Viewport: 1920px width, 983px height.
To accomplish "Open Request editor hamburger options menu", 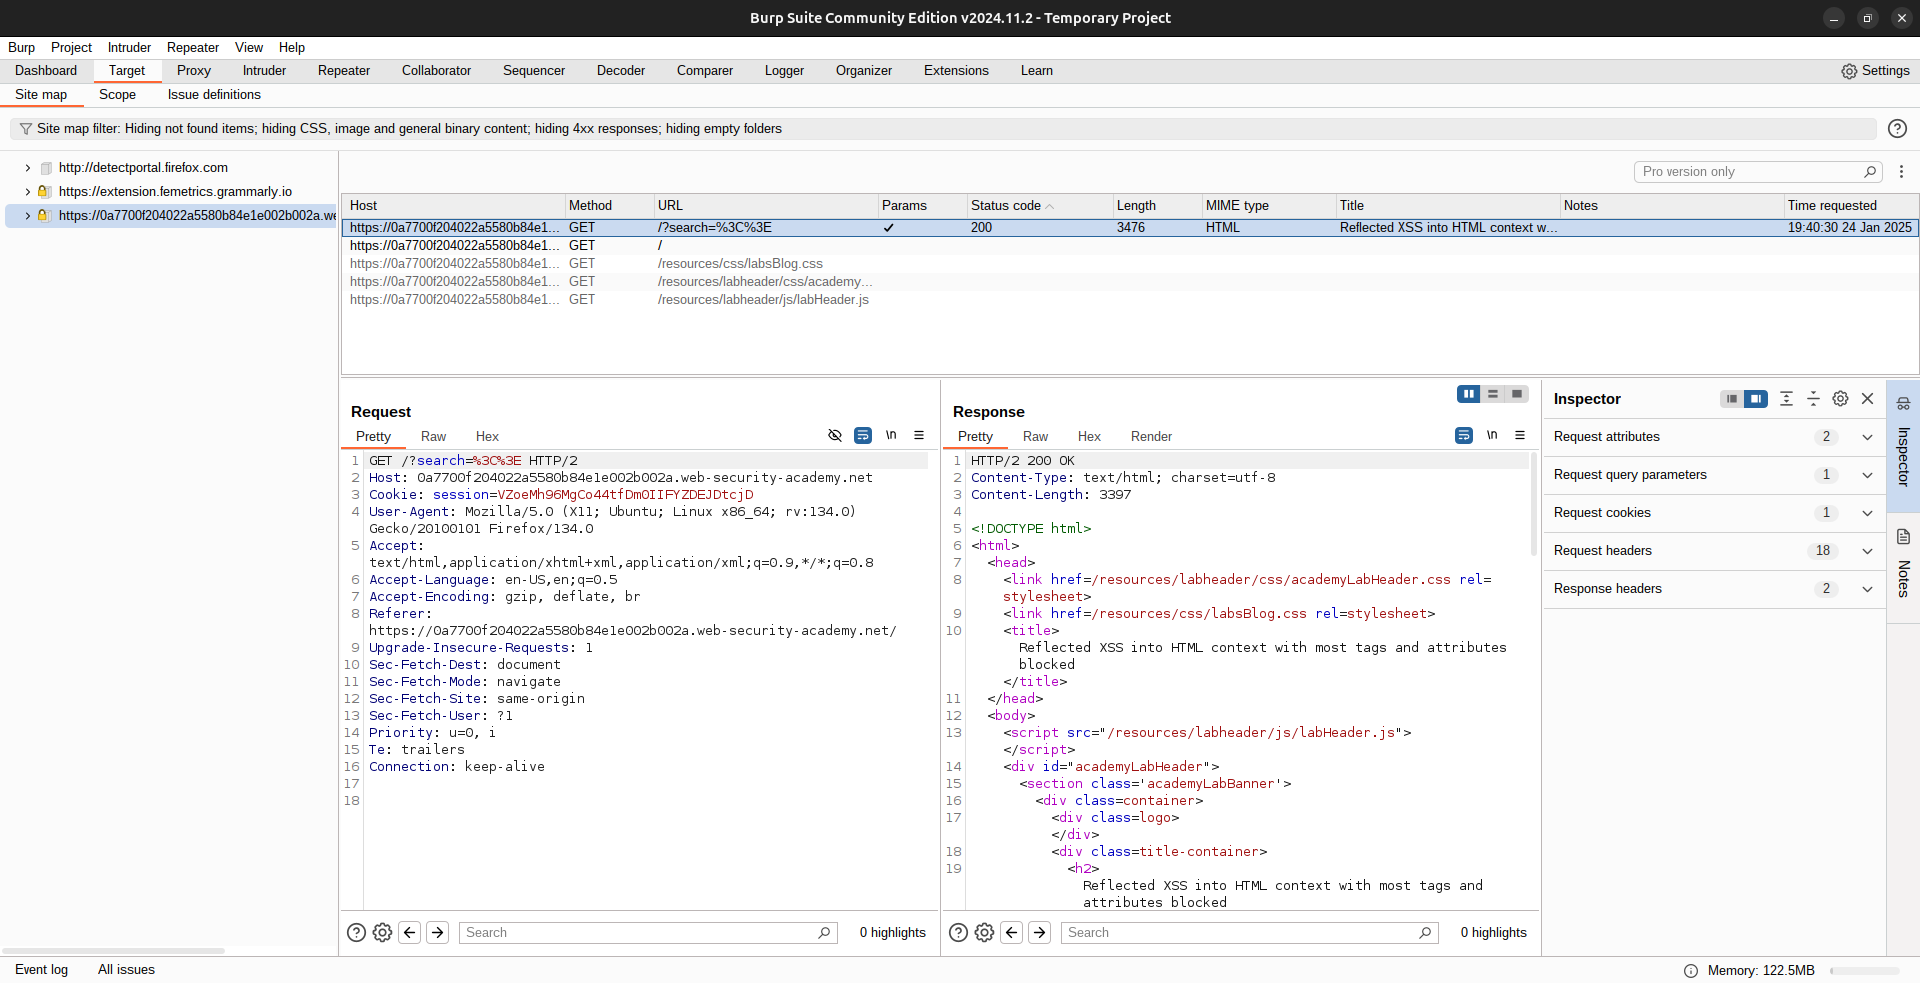I will 919,435.
